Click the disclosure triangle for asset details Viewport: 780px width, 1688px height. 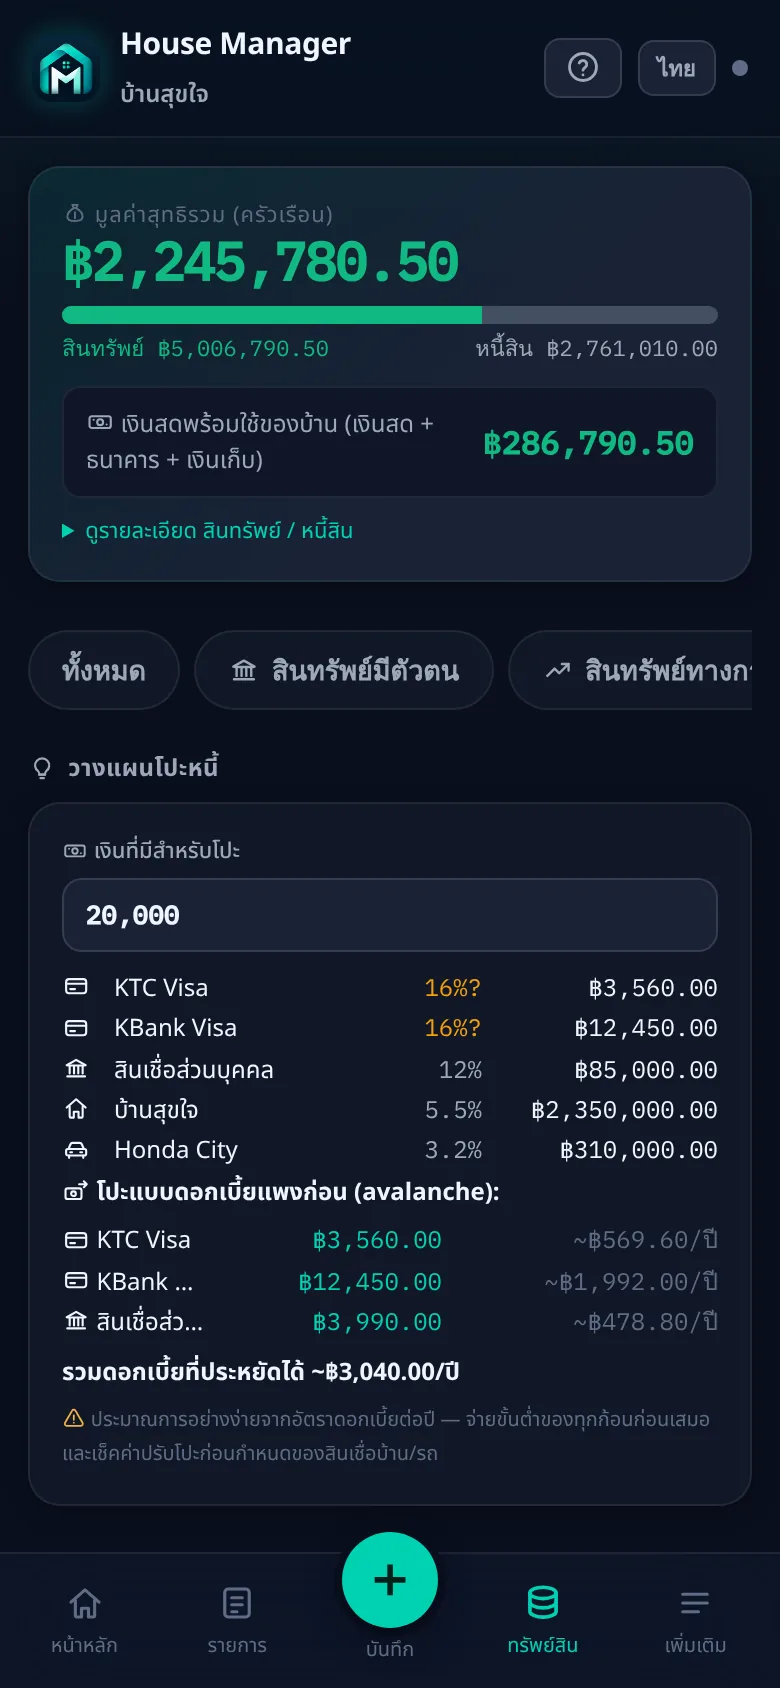68,530
